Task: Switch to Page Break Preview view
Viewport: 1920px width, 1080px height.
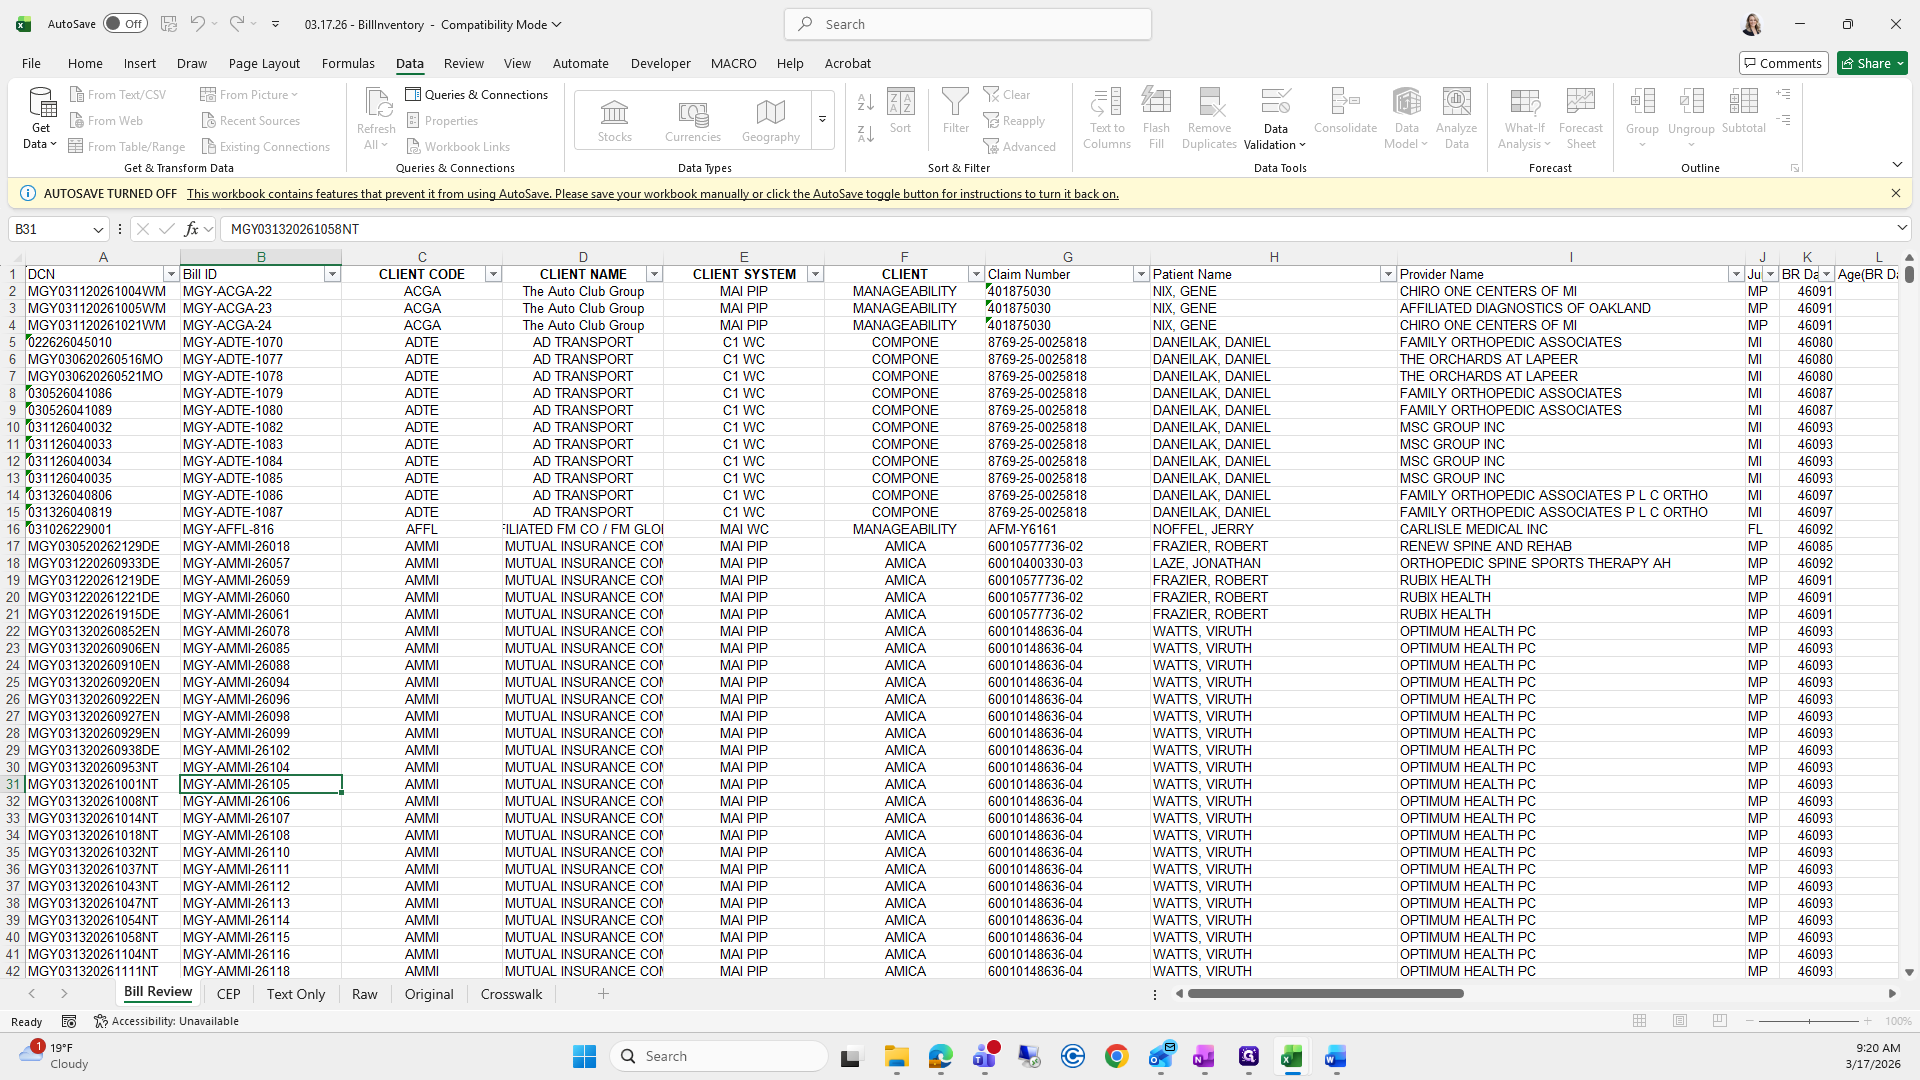Action: (x=1719, y=1021)
